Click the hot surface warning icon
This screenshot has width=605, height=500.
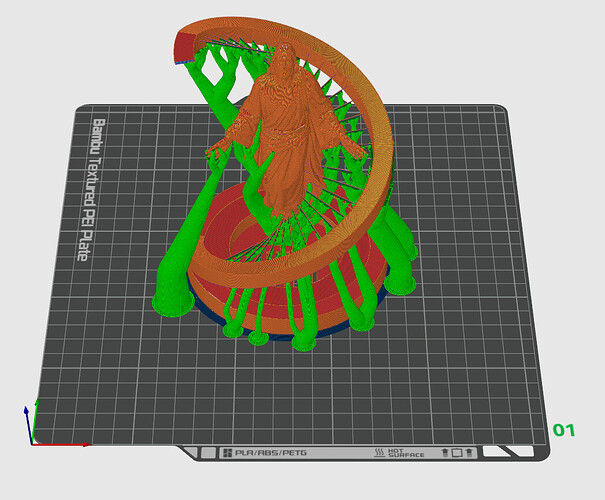(380, 452)
